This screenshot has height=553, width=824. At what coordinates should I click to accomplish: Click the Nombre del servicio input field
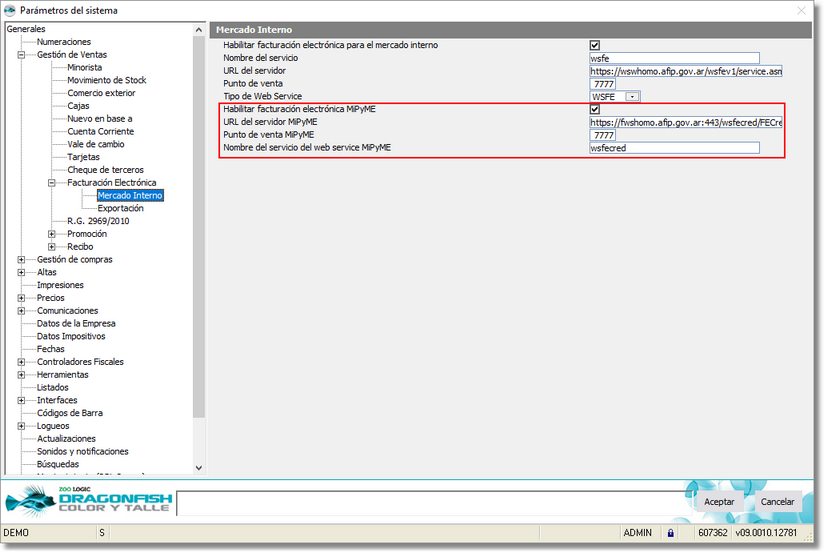pyautogui.click(x=674, y=58)
